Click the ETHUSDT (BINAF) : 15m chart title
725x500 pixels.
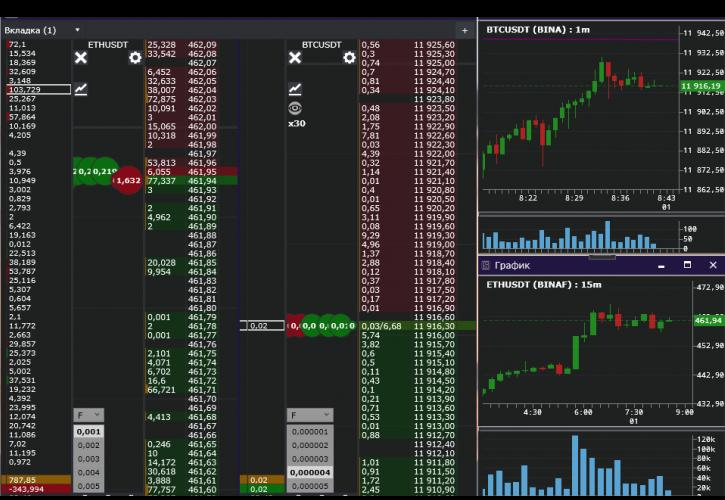pyautogui.click(x=544, y=284)
